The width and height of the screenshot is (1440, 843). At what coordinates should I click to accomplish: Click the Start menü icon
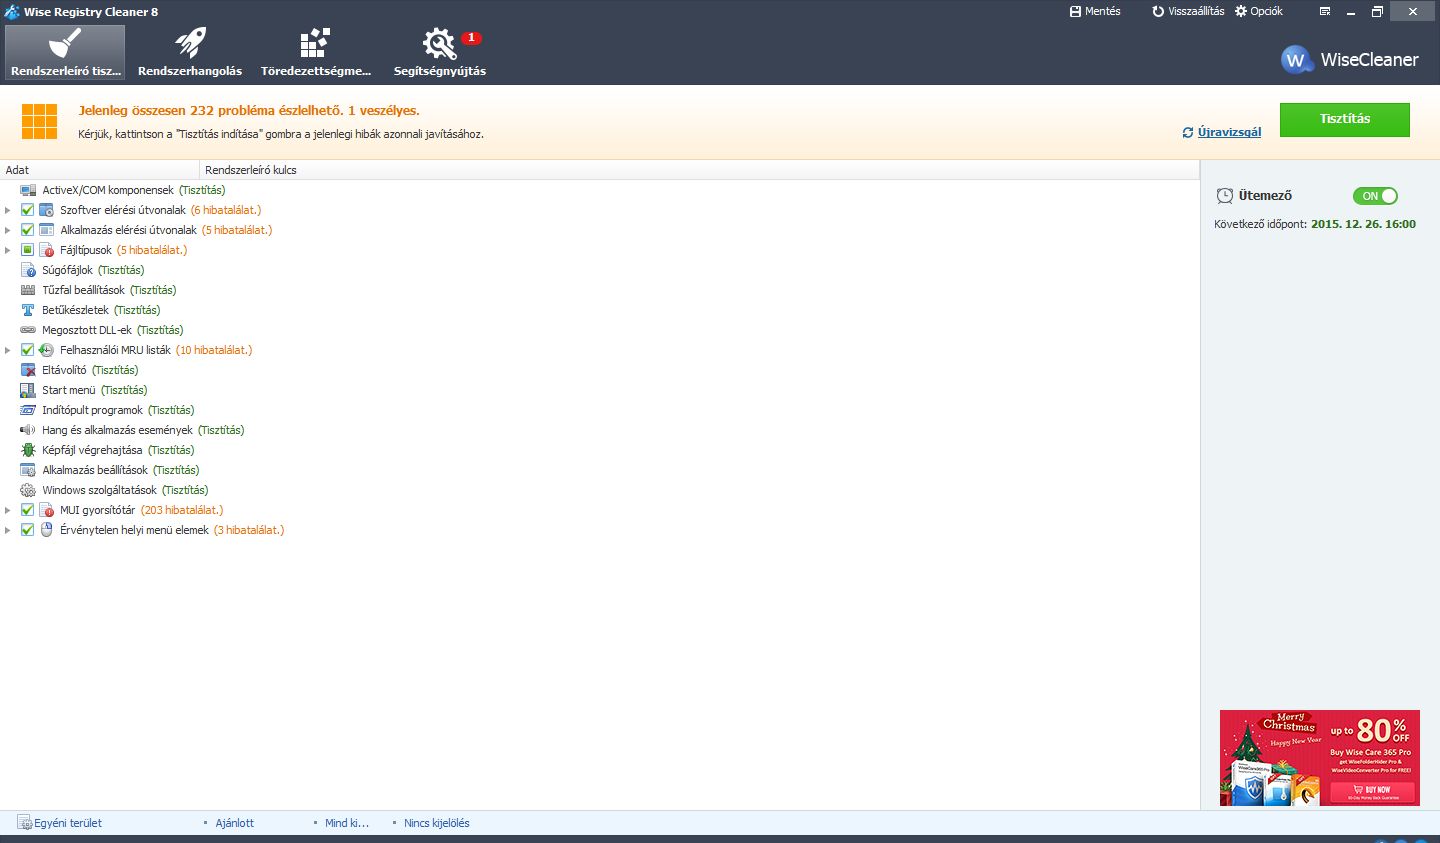pyautogui.click(x=28, y=390)
